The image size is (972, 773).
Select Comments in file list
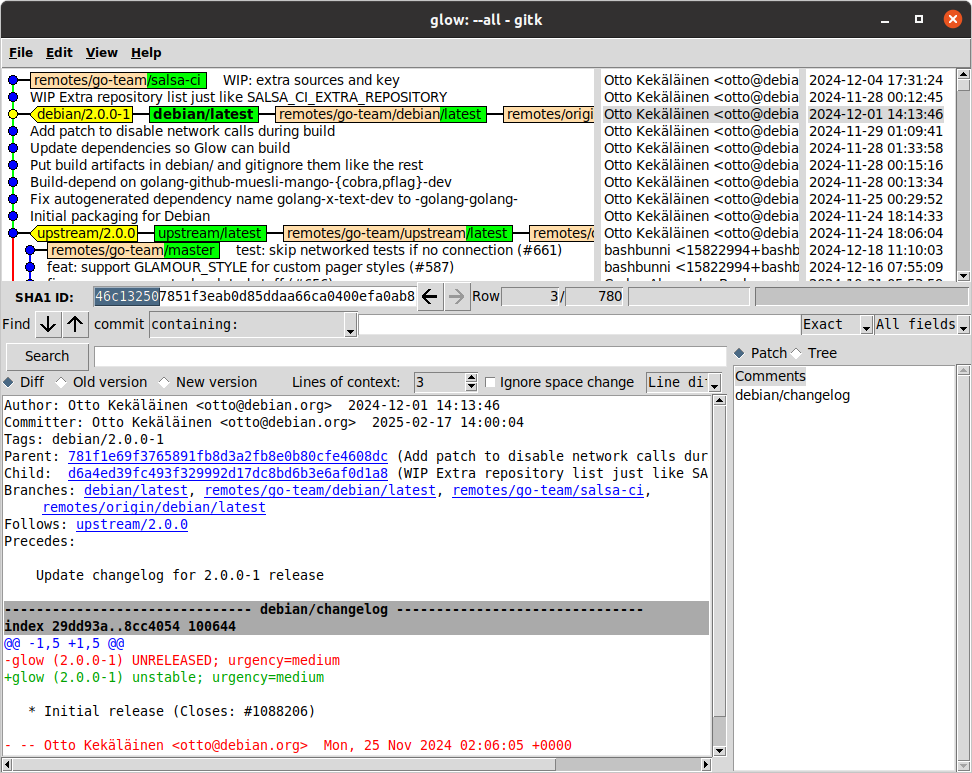coord(770,377)
